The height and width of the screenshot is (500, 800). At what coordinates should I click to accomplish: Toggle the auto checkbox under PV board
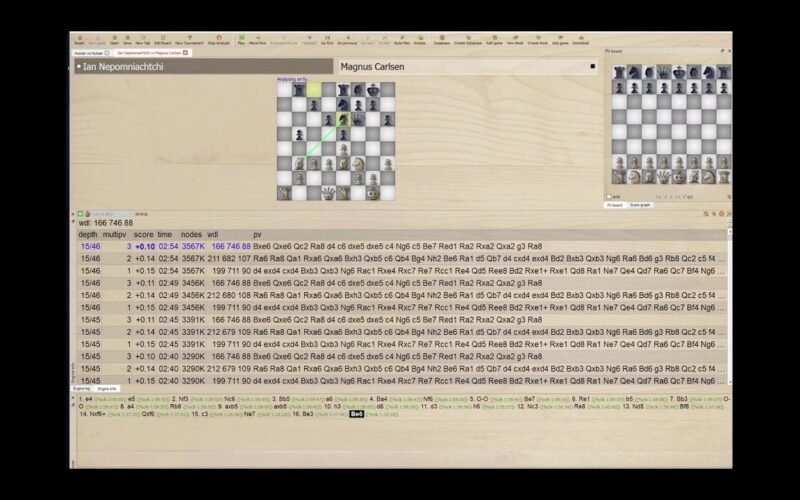tap(609, 196)
